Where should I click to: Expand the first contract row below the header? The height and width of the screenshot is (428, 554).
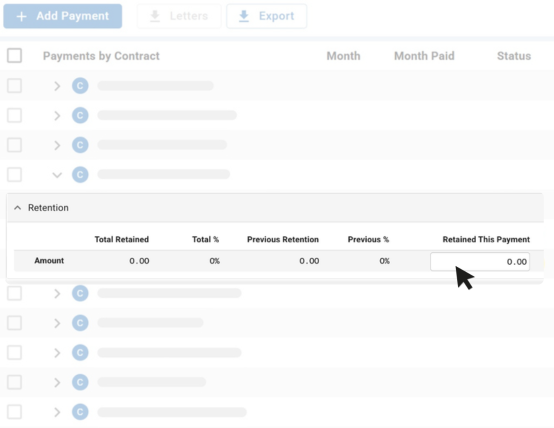pyautogui.click(x=57, y=86)
